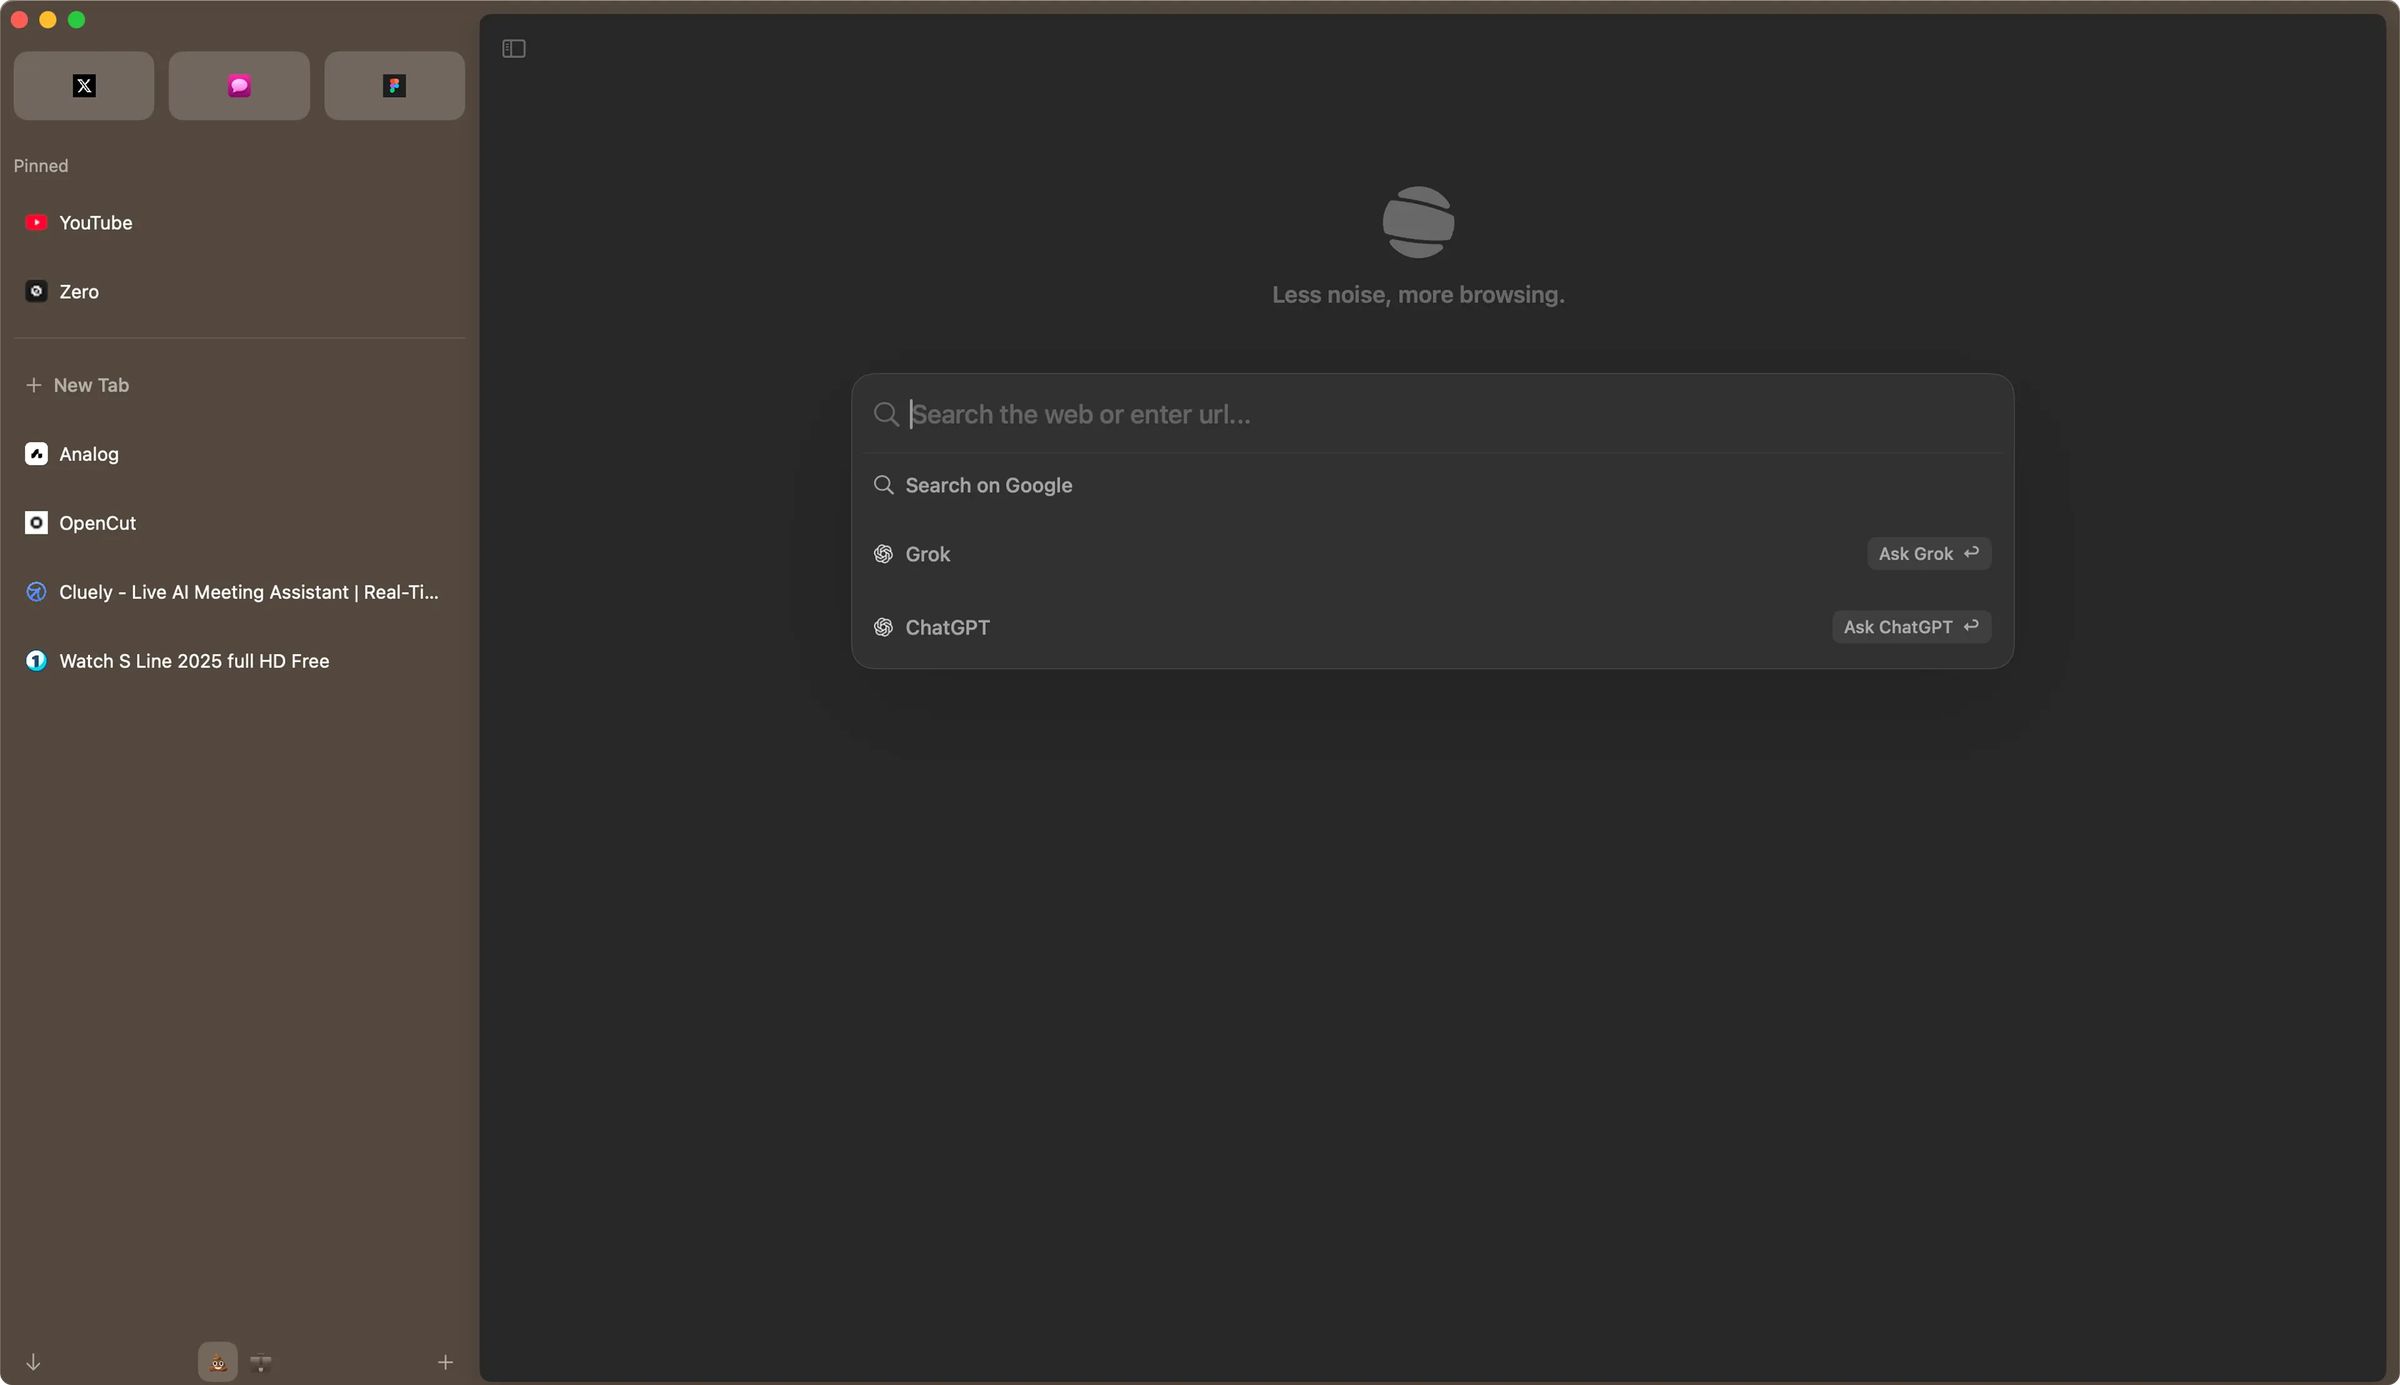
Task: Open the X essential tab
Action: pos(83,85)
